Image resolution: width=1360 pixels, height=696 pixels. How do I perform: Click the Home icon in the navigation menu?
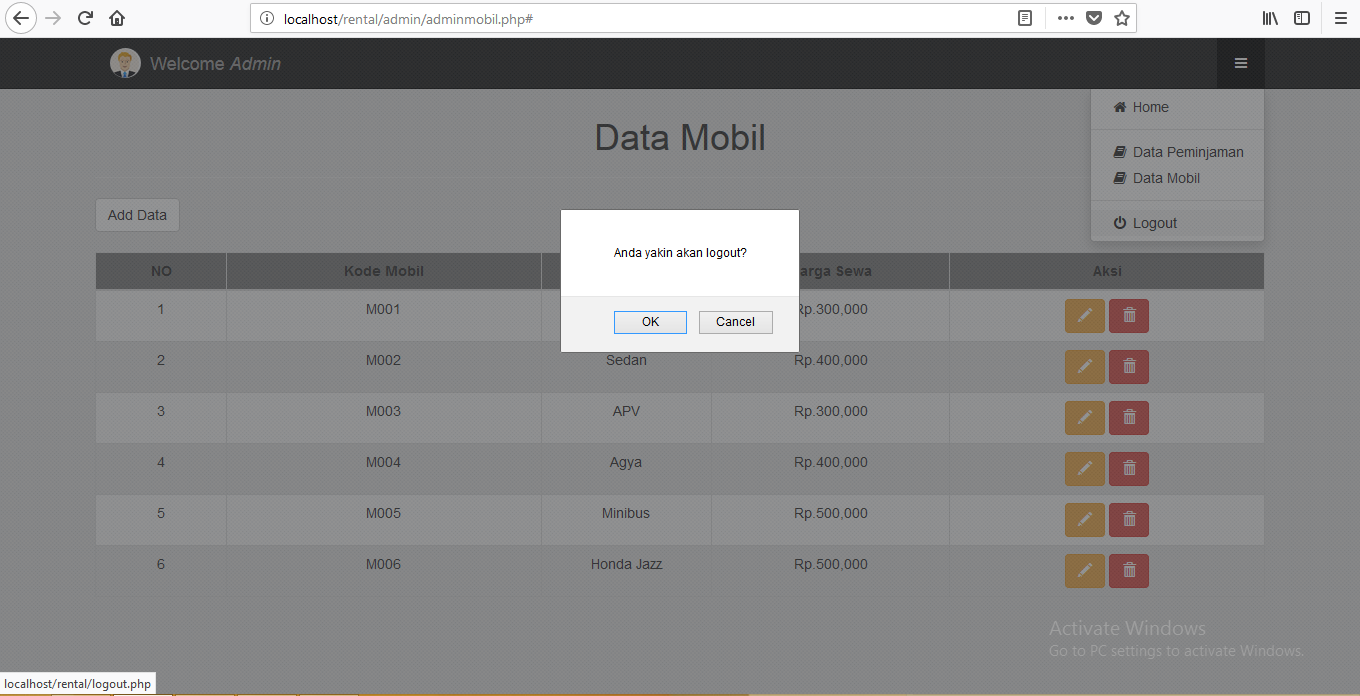pos(1122,106)
